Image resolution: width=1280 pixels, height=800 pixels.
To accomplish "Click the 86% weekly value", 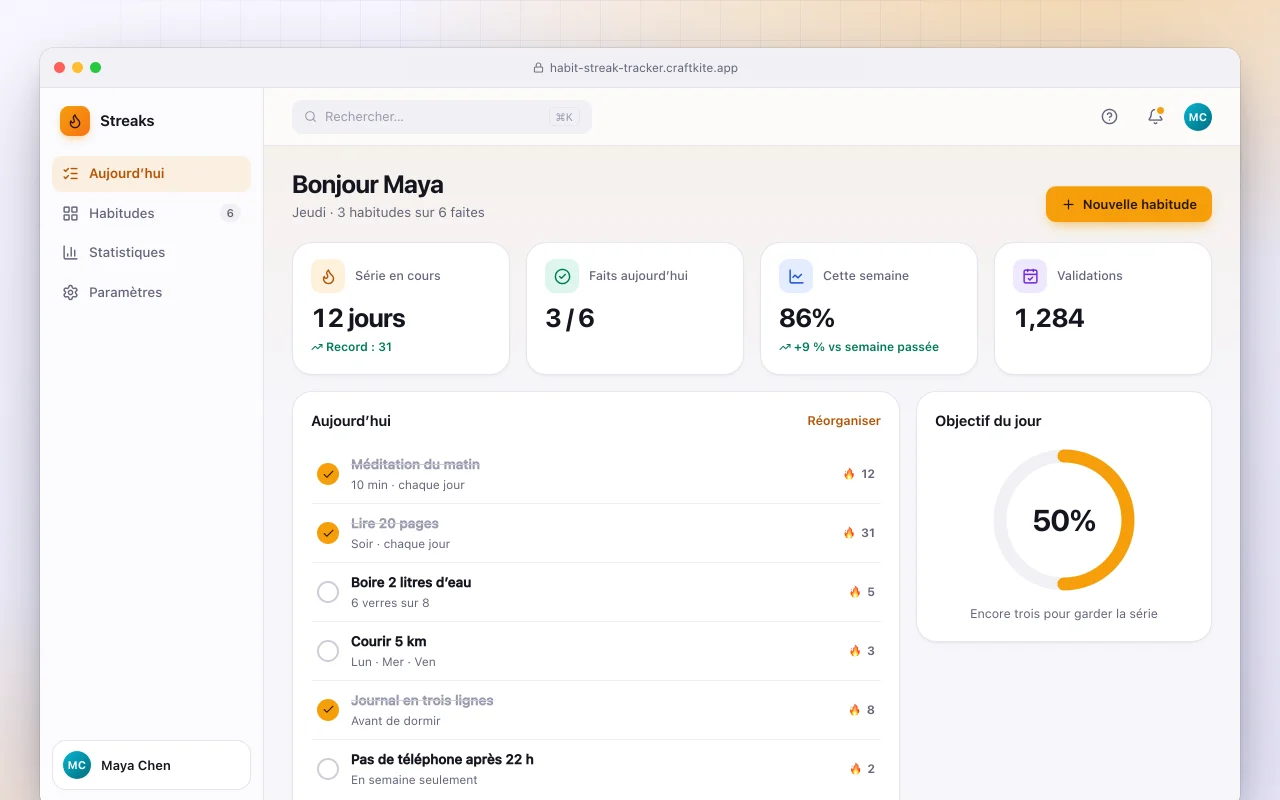I will click(807, 318).
